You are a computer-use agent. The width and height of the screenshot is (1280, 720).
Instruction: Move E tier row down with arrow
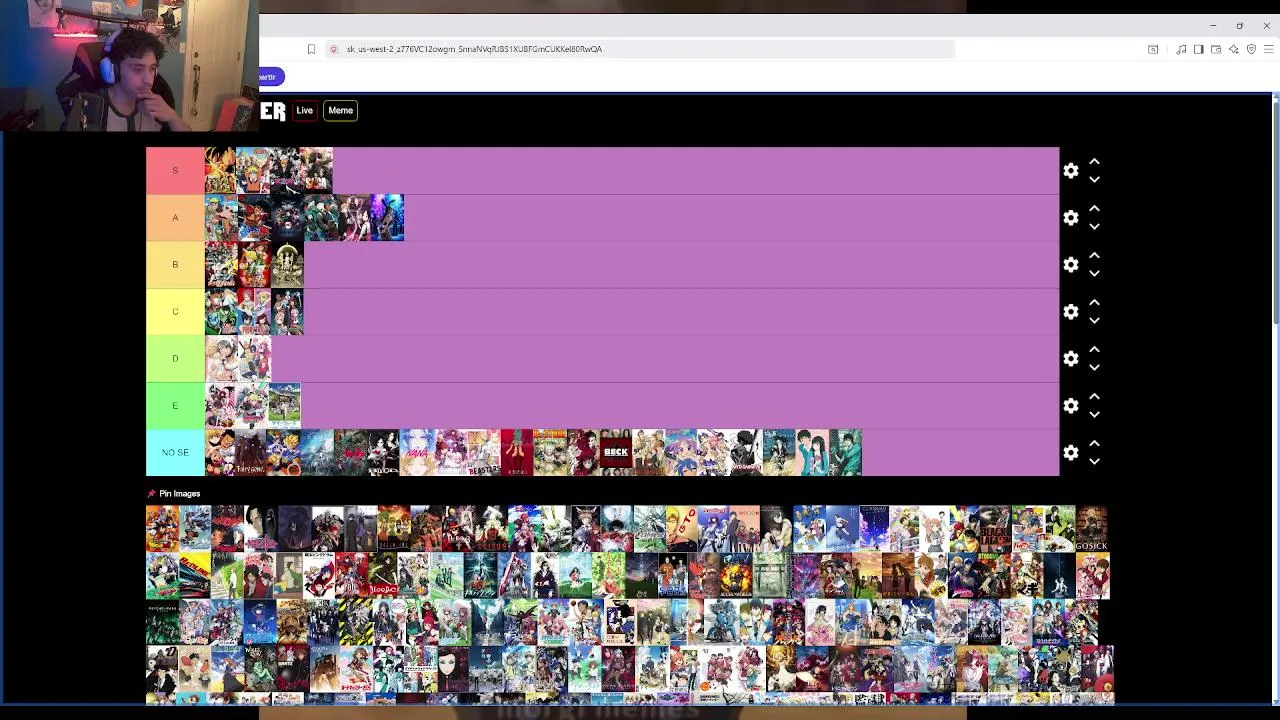[1094, 415]
